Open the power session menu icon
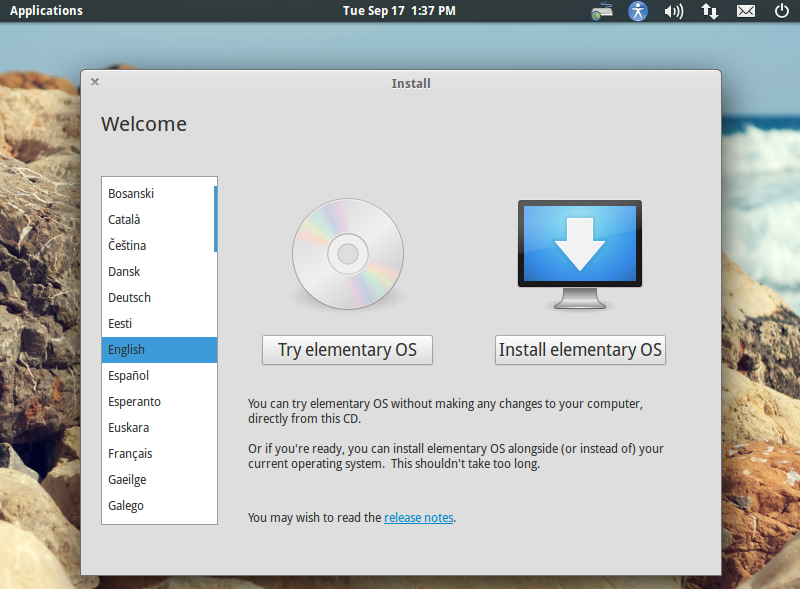The image size is (800, 589). 782,11
